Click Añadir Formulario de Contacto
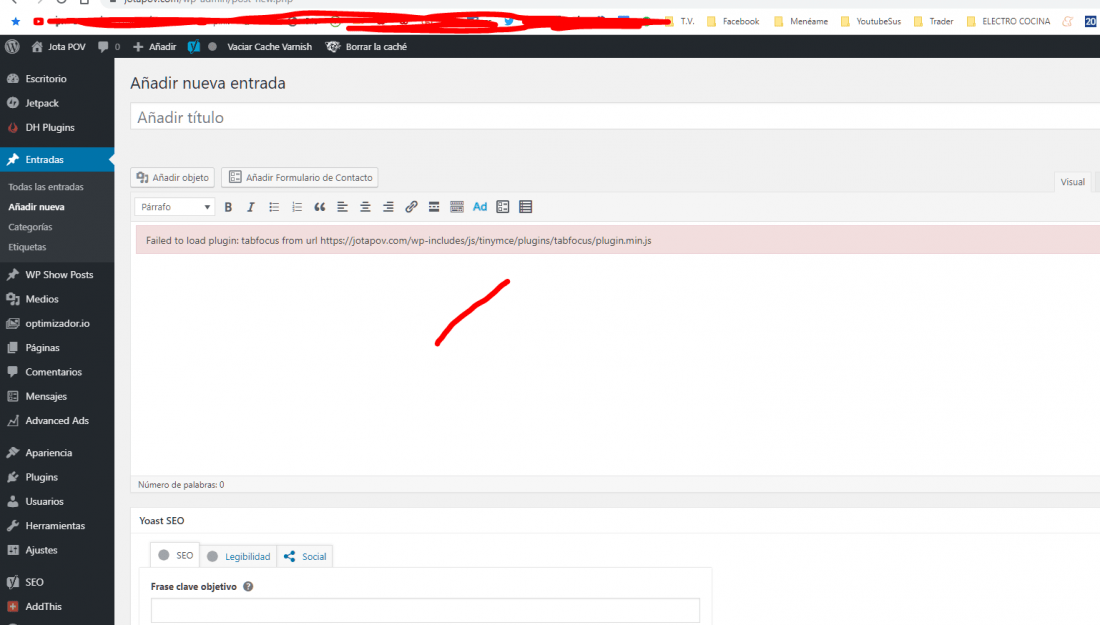 point(300,177)
